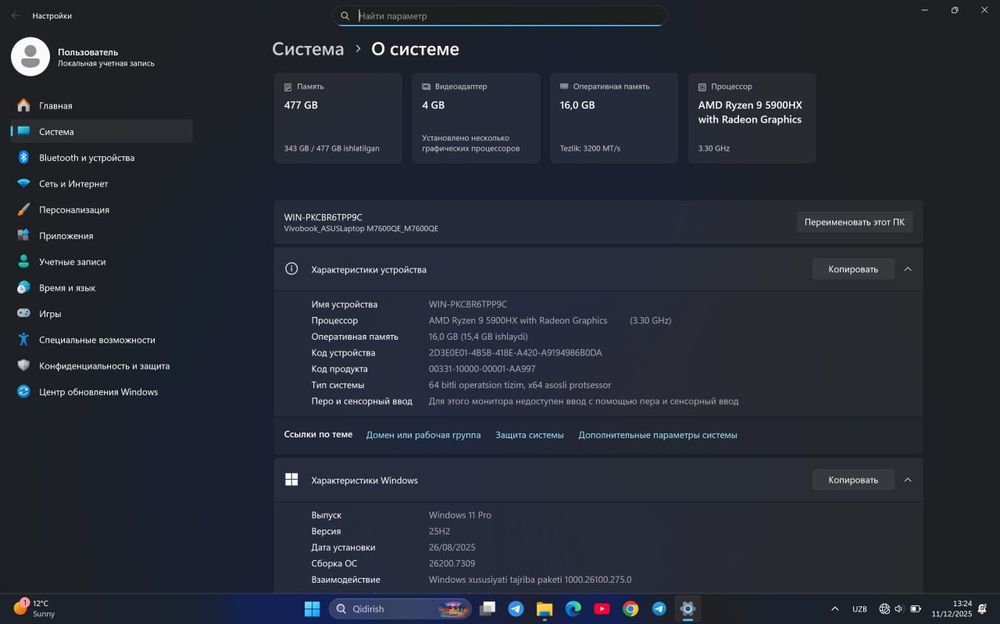Image resolution: width=1000 pixels, height=624 pixels.
Task: Open the Домен или рабочая группа link
Action: coord(423,435)
